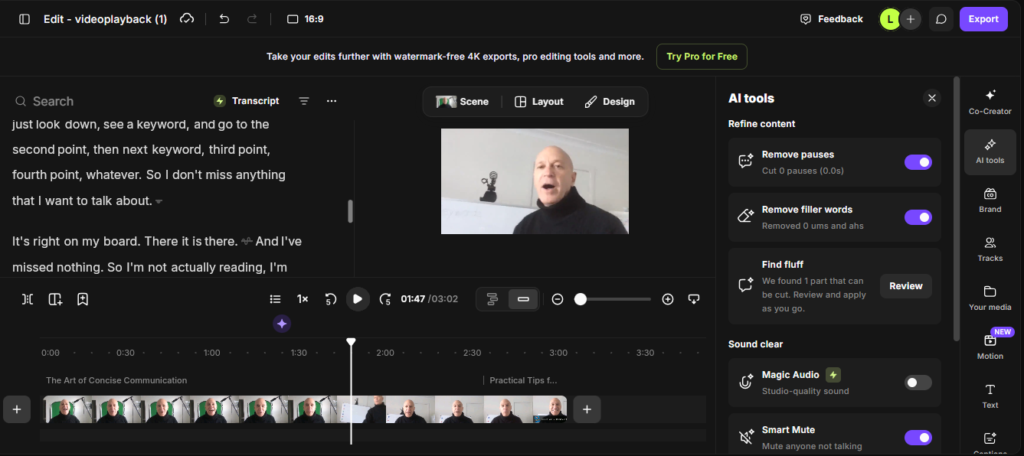Screen dimensions: 1024x456
Task: Select the Practical Tips chapter label
Action: [x=523, y=380]
